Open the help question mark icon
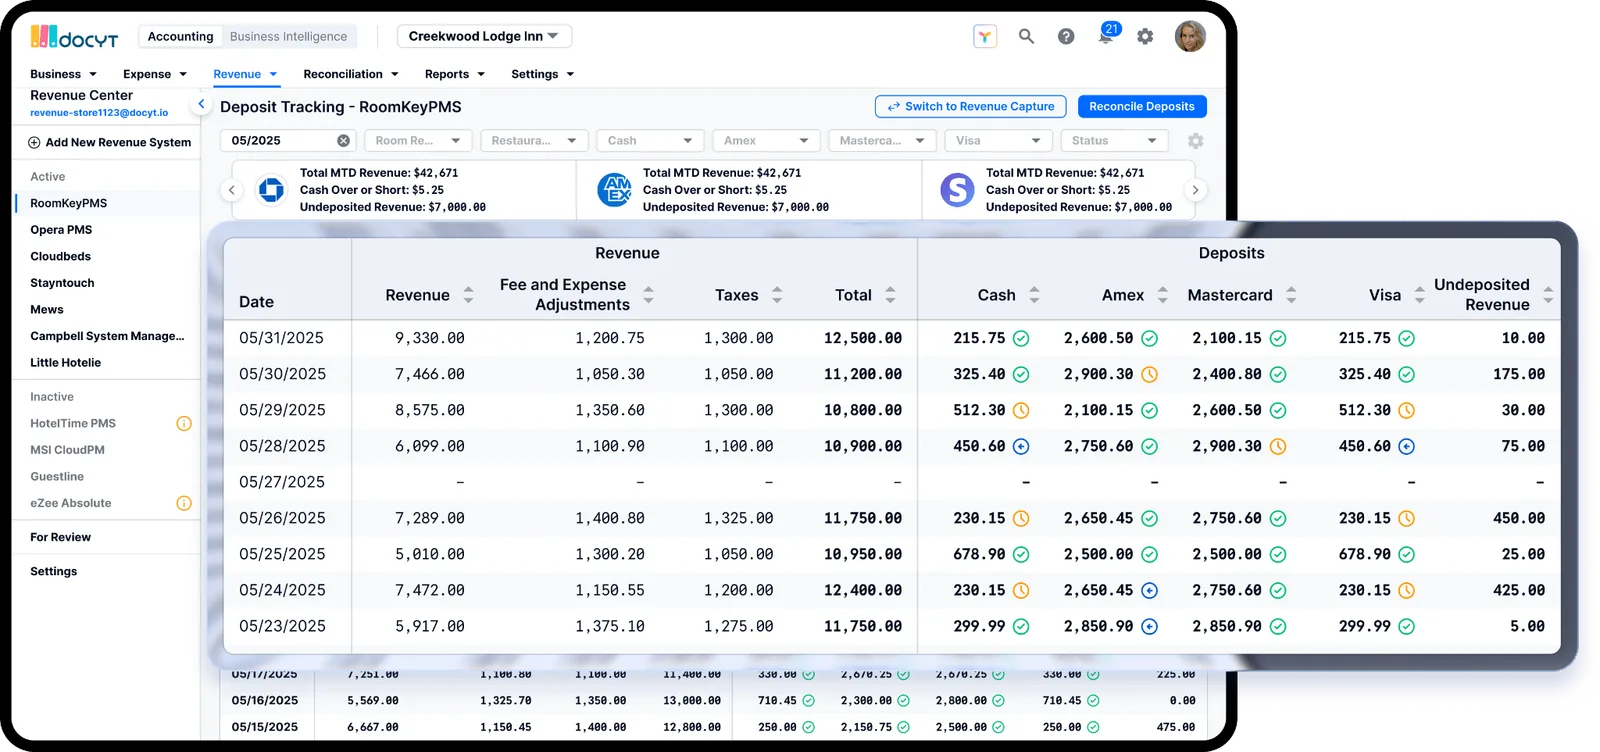The image size is (1600, 752). click(x=1066, y=36)
